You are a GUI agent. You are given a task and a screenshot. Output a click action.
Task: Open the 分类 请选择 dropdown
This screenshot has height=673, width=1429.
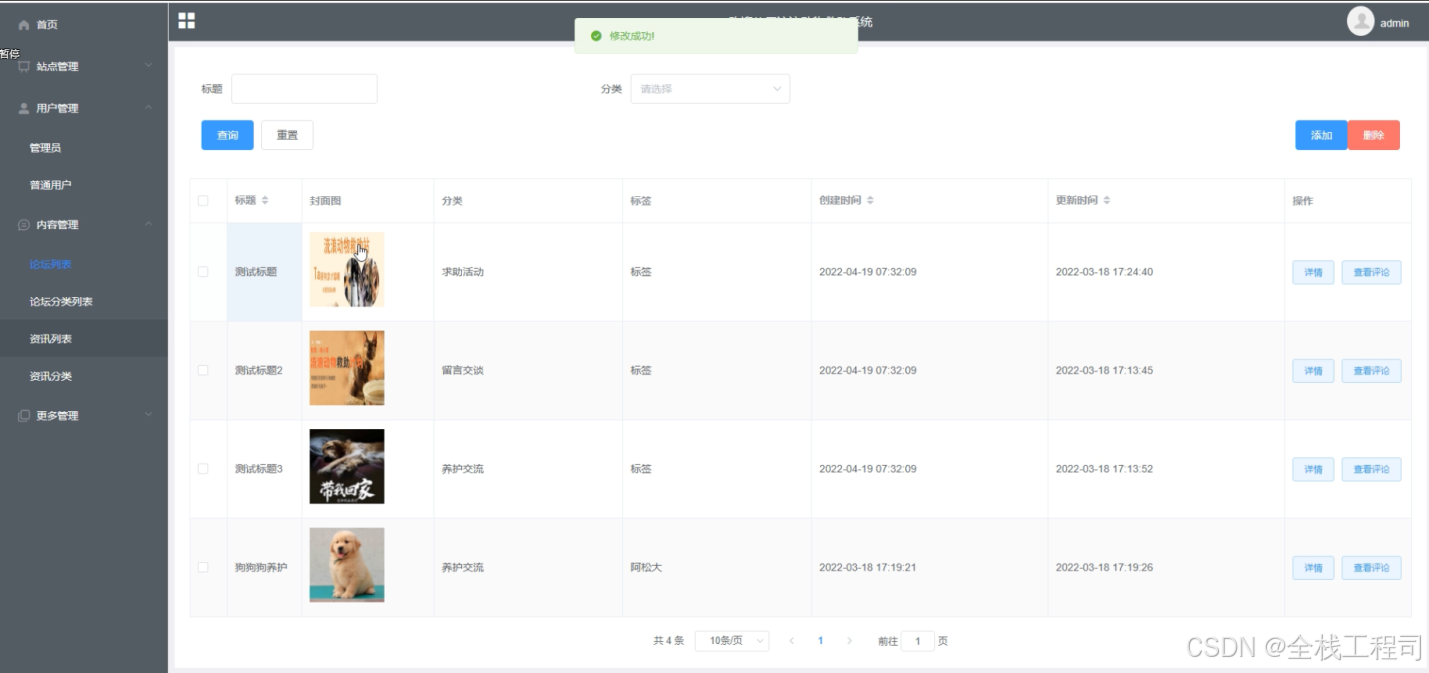click(x=710, y=89)
